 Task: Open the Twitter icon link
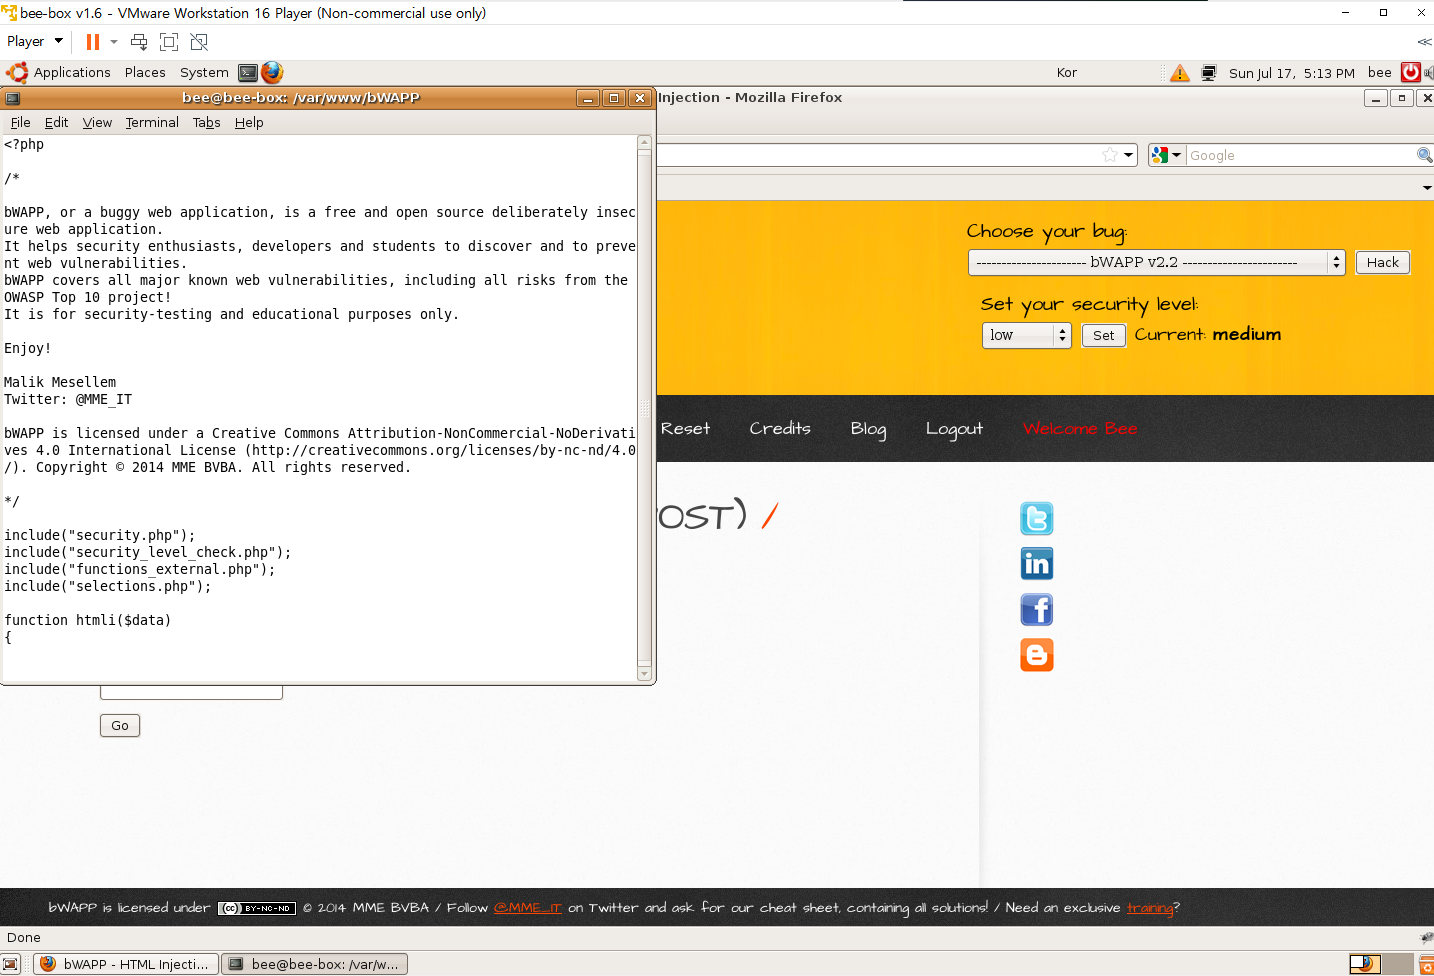[x=1037, y=518]
